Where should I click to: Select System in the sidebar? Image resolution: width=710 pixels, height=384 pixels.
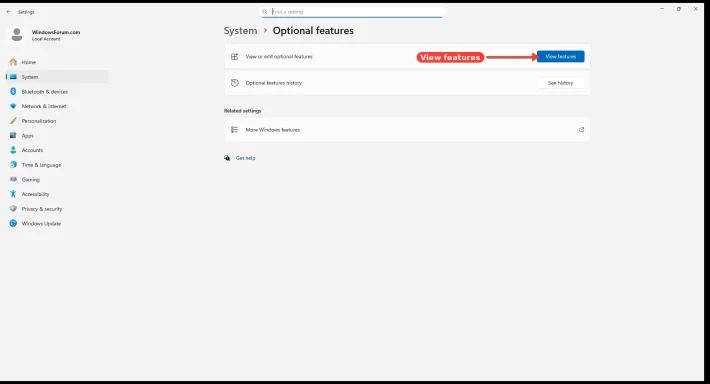tap(30, 77)
